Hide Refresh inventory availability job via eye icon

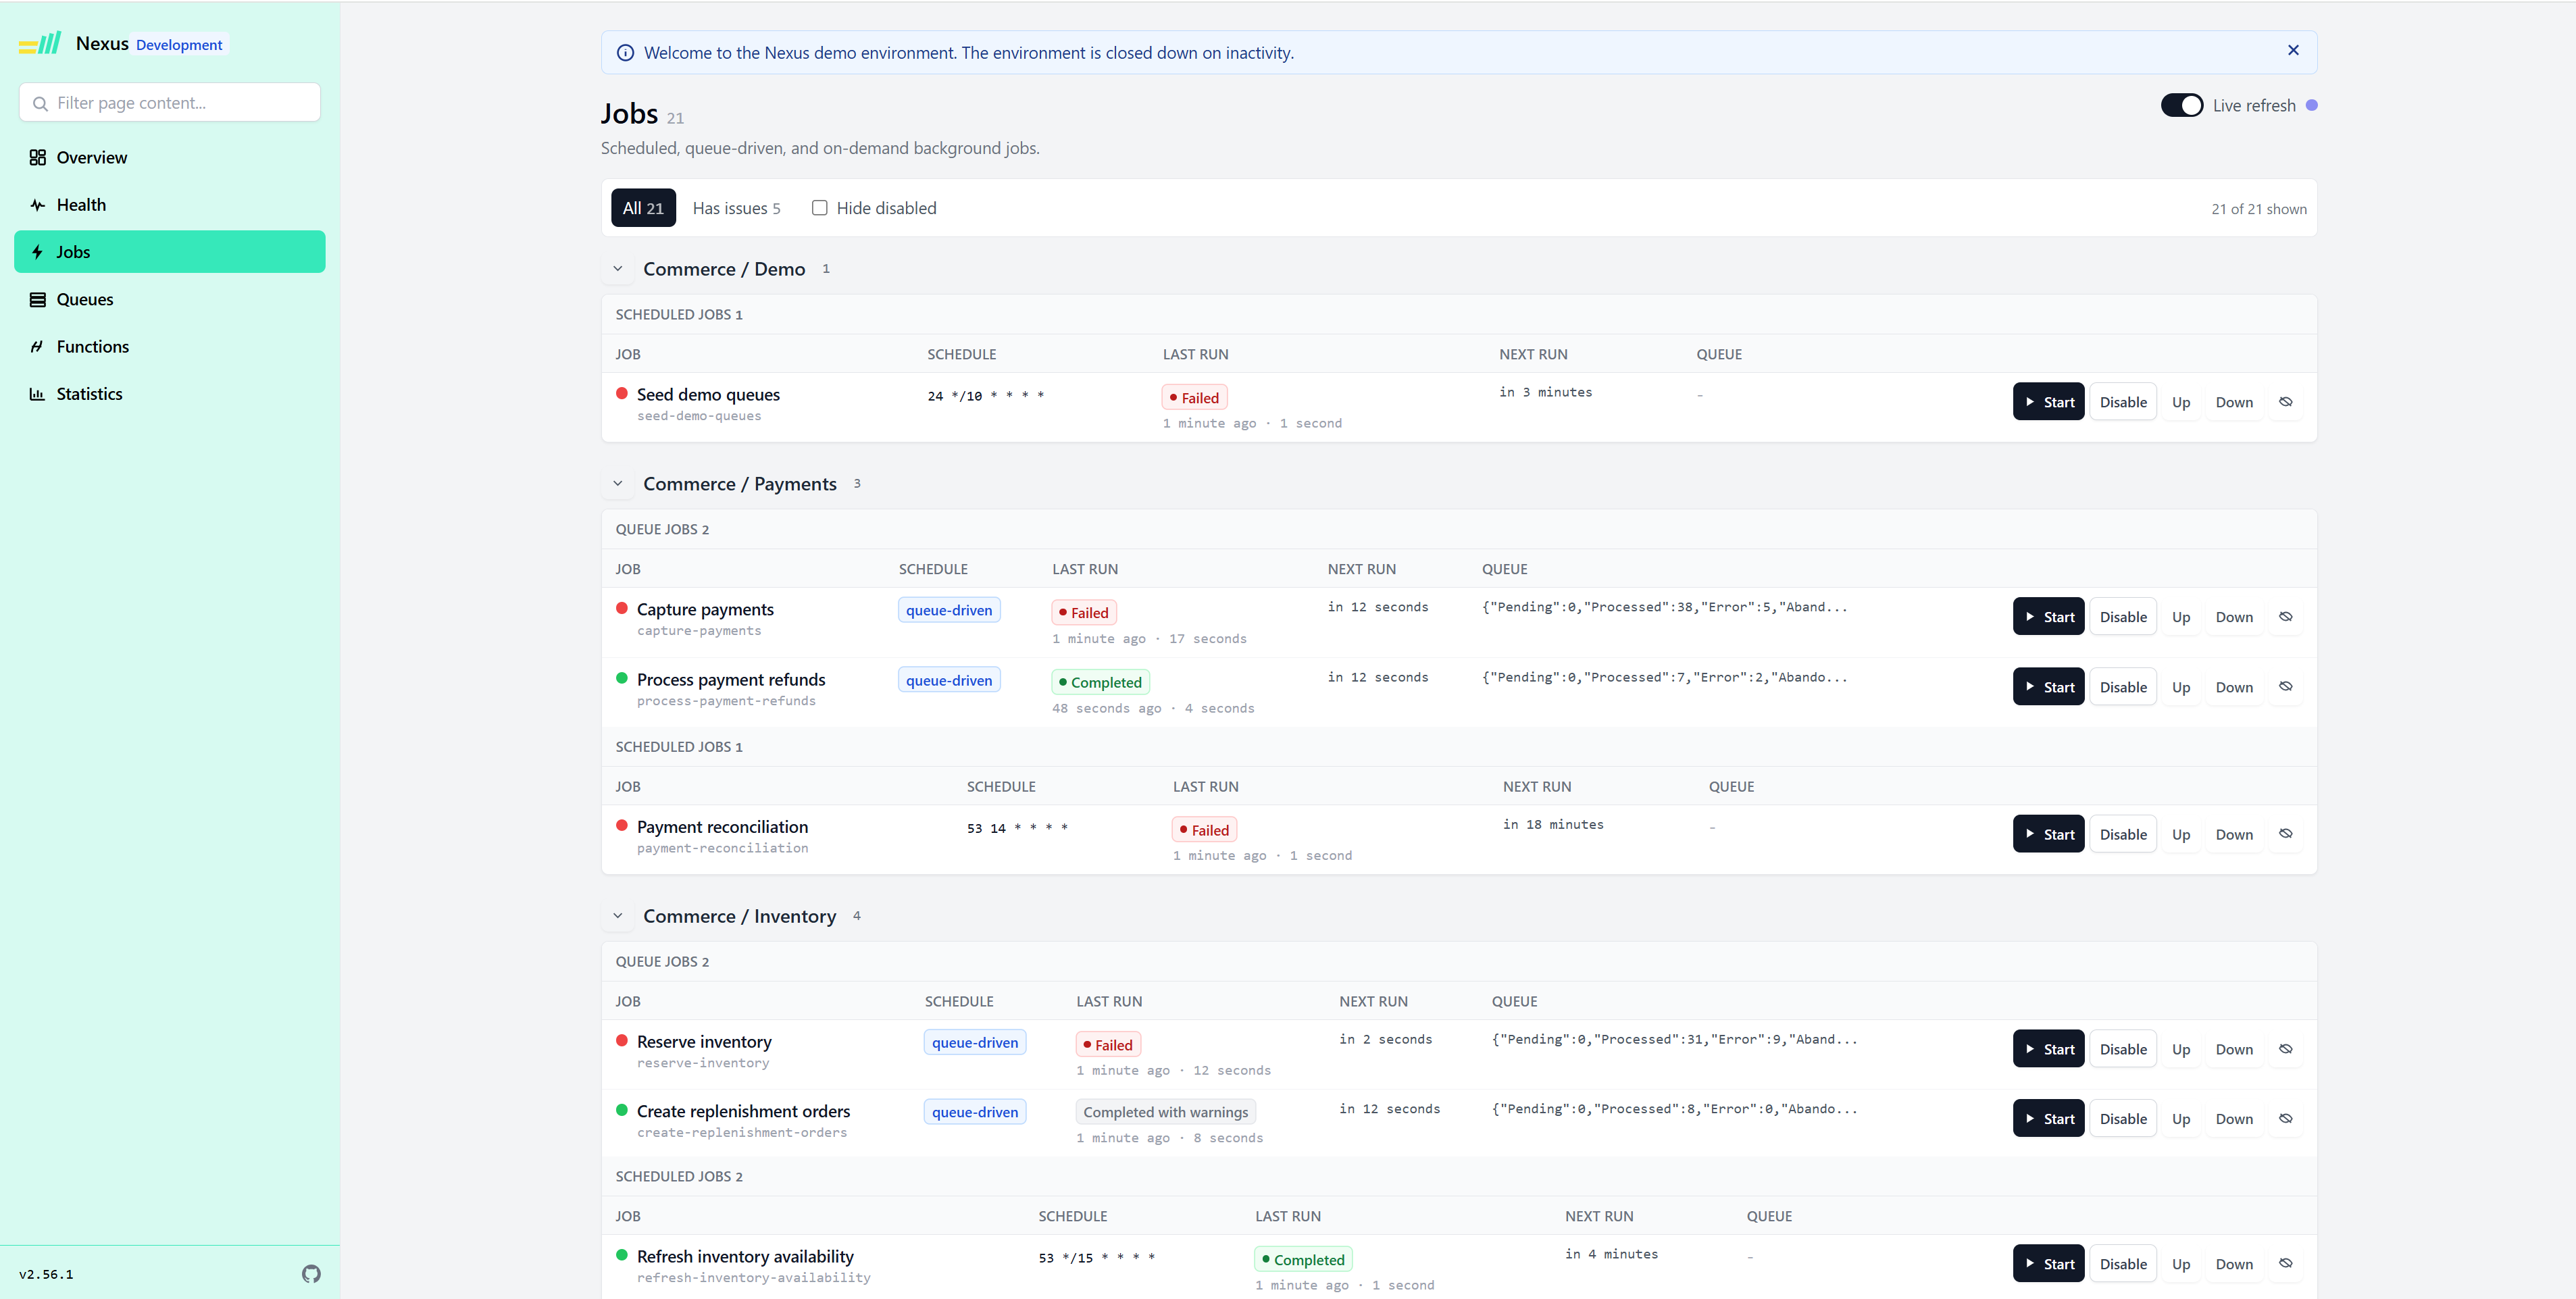(x=2285, y=1263)
